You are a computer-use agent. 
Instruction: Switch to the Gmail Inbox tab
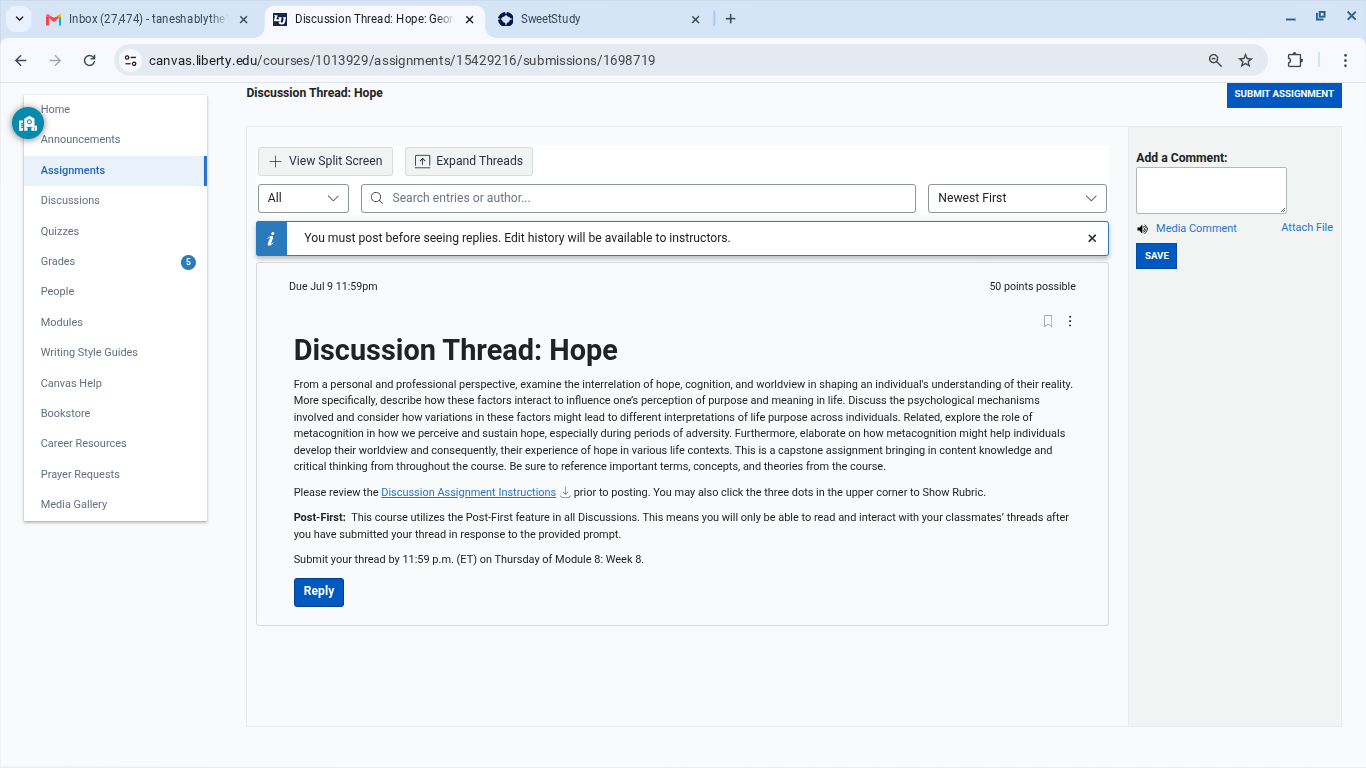pos(148,19)
